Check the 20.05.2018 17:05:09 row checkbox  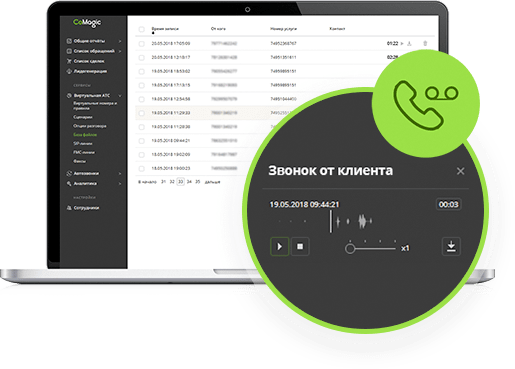[x=142, y=44]
